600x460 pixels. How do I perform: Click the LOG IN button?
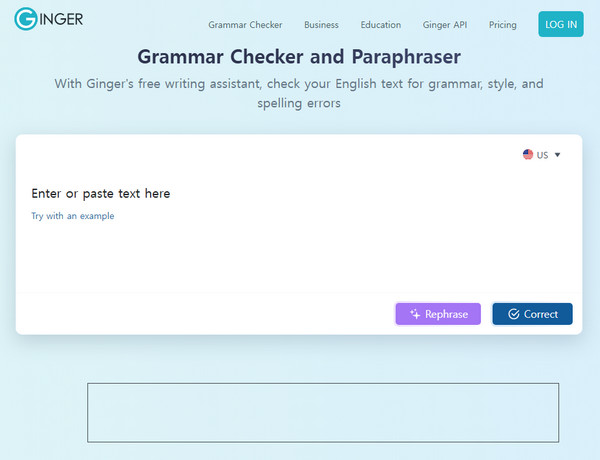[x=561, y=24]
